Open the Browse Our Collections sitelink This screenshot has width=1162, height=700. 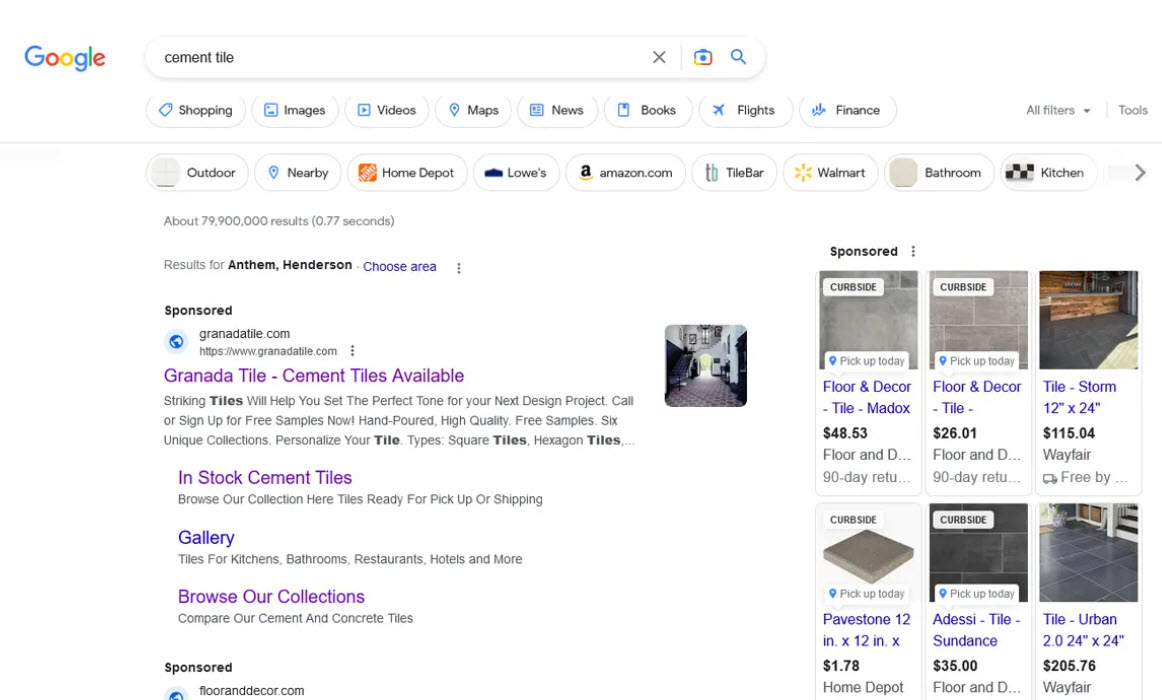[x=271, y=596]
